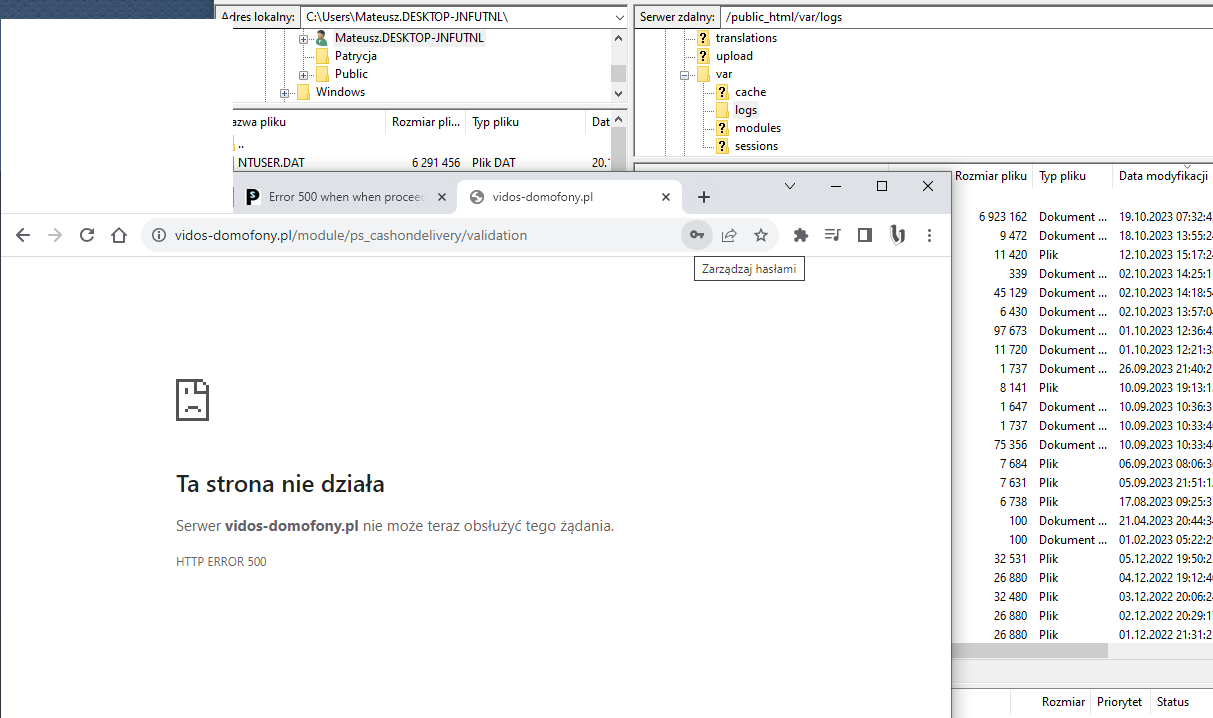
Task: Open media controls icon in Chrome toolbar
Action: [832, 235]
